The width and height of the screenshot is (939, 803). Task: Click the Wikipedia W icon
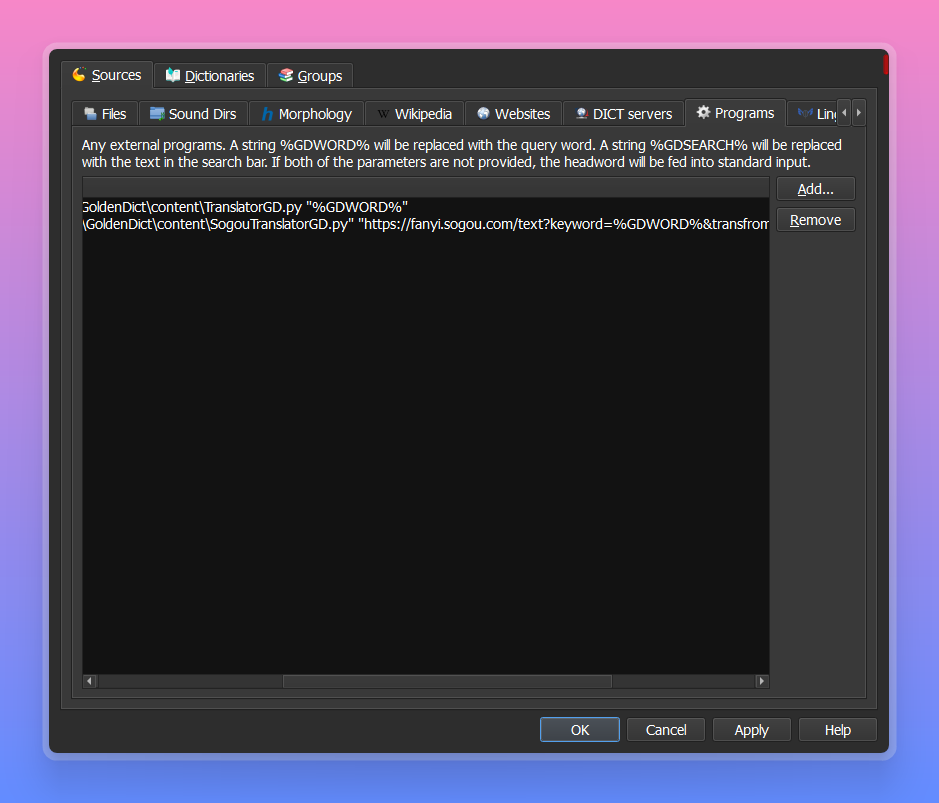383,114
